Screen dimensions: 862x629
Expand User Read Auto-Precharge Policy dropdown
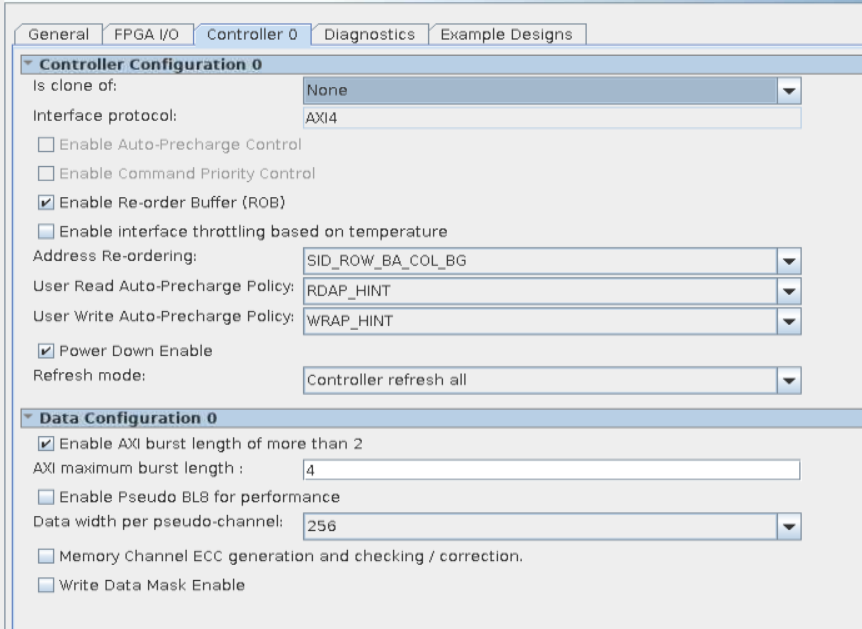(x=790, y=291)
